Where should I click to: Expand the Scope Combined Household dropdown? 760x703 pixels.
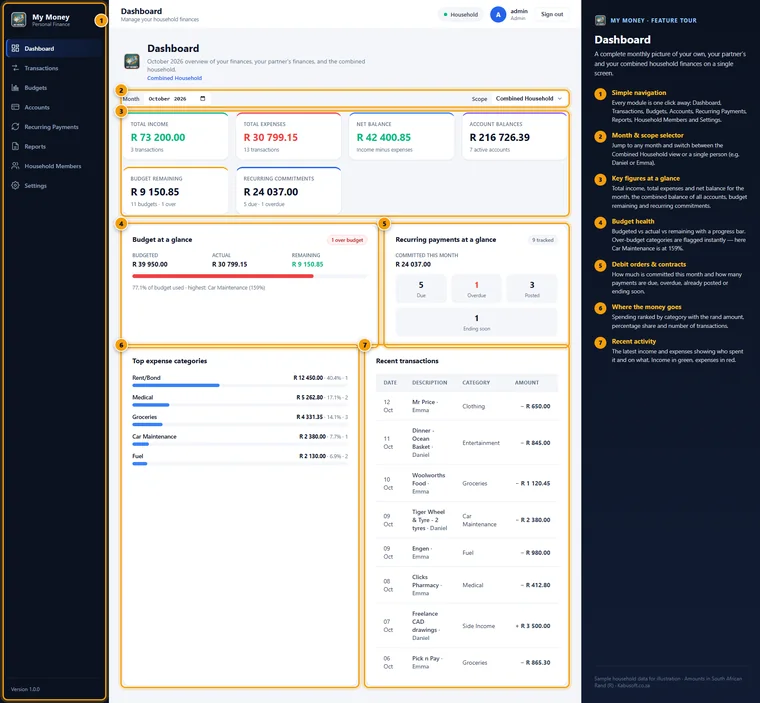(x=528, y=98)
